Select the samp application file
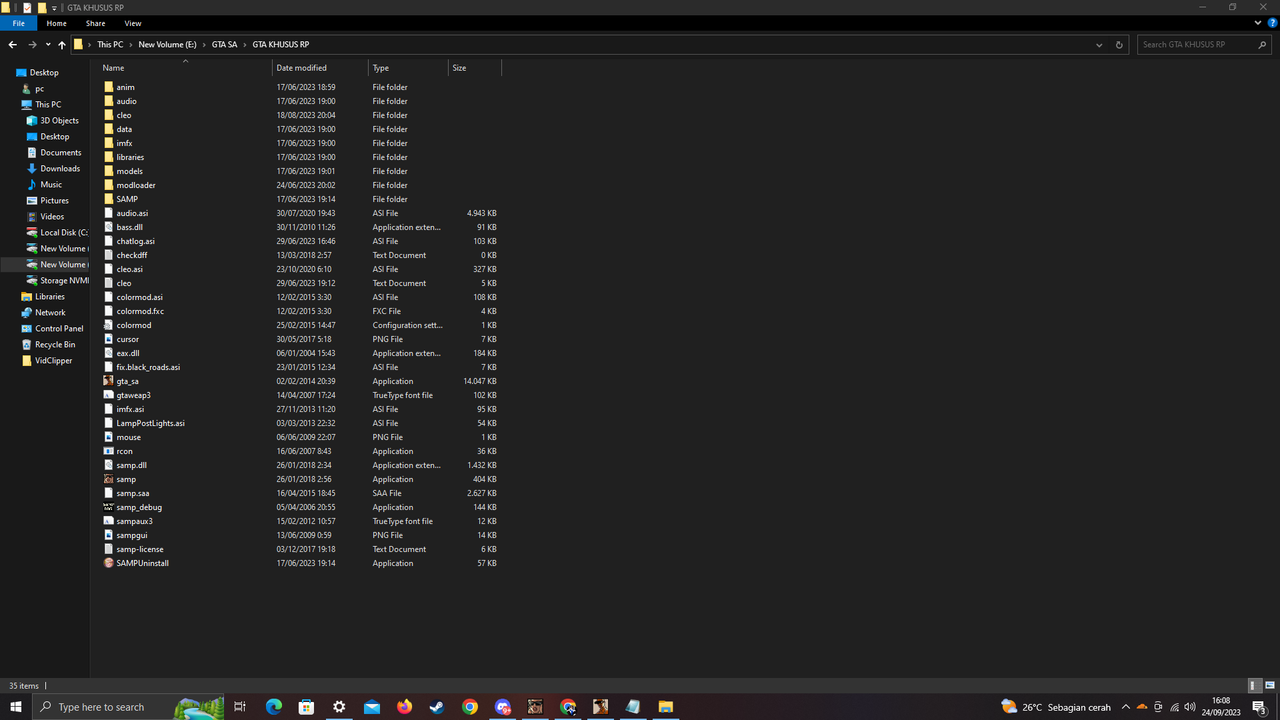Viewport: 1280px width, 720px height. 125,479
